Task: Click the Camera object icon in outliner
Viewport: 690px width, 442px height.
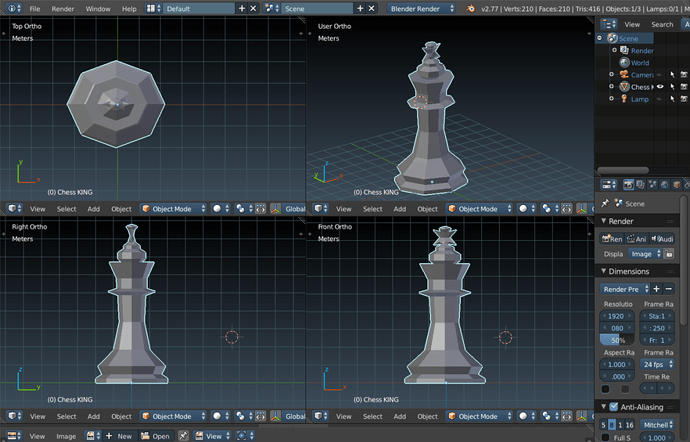Action: click(623, 75)
